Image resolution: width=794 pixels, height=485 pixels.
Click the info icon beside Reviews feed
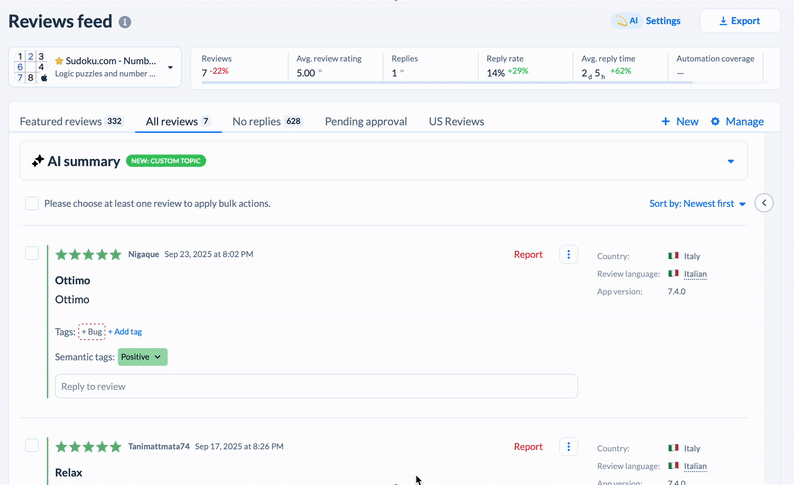pos(125,22)
